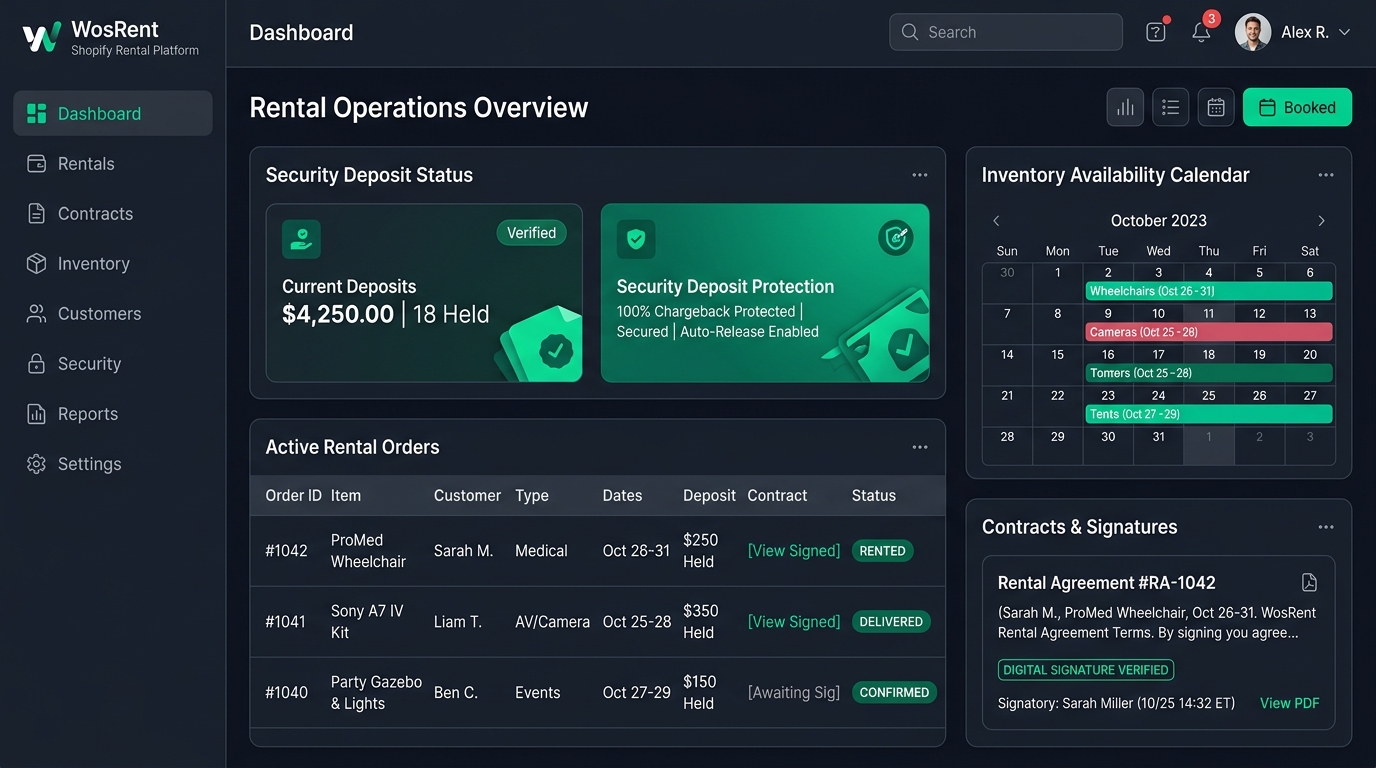Click the View PDF link
This screenshot has width=1376, height=768.
(1290, 703)
